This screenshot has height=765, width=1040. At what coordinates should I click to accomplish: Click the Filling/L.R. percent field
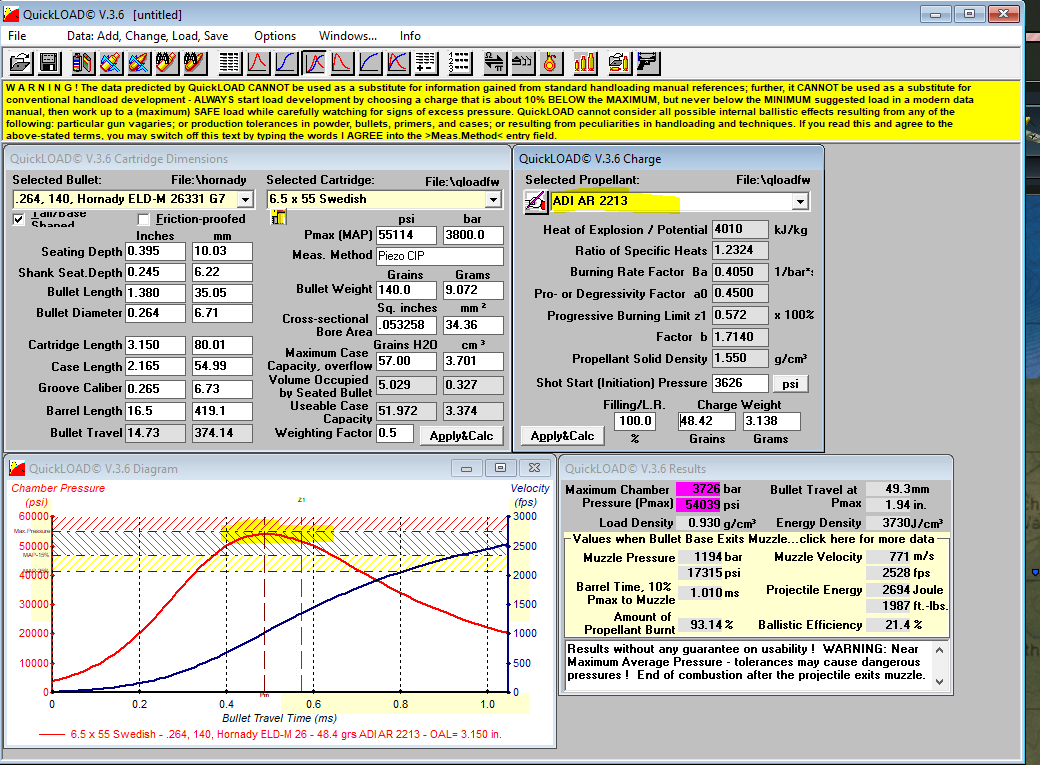pos(635,421)
